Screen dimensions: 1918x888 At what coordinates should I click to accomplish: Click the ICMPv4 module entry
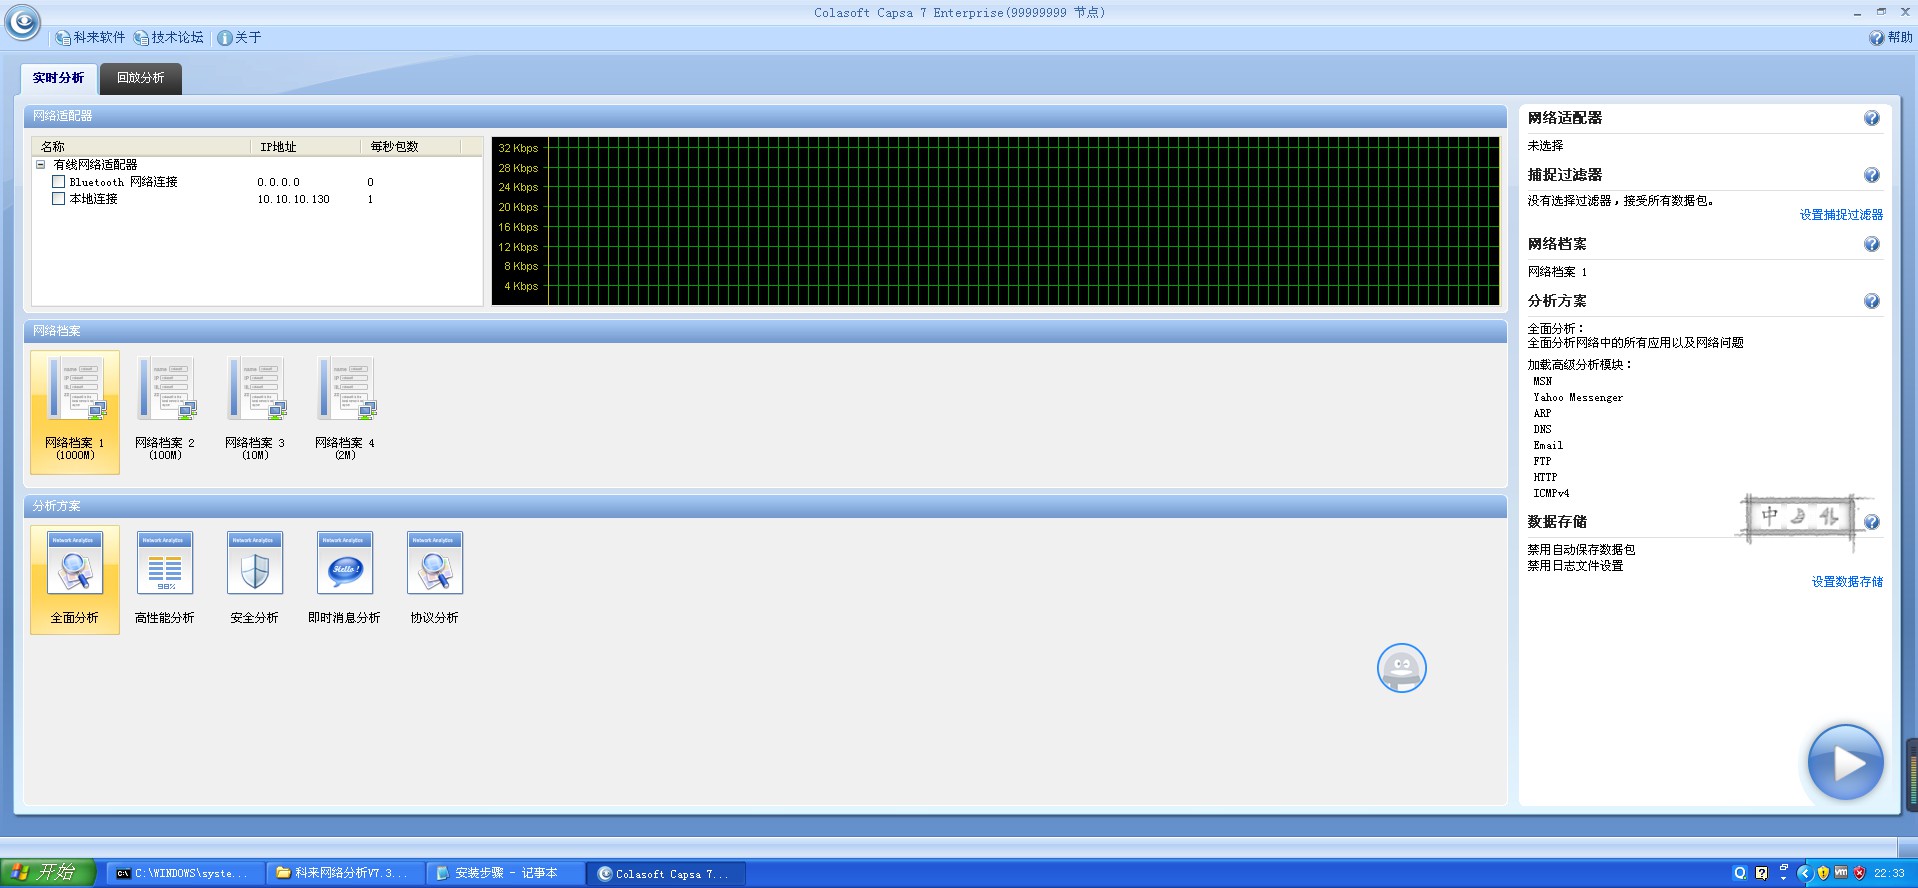tap(1551, 494)
